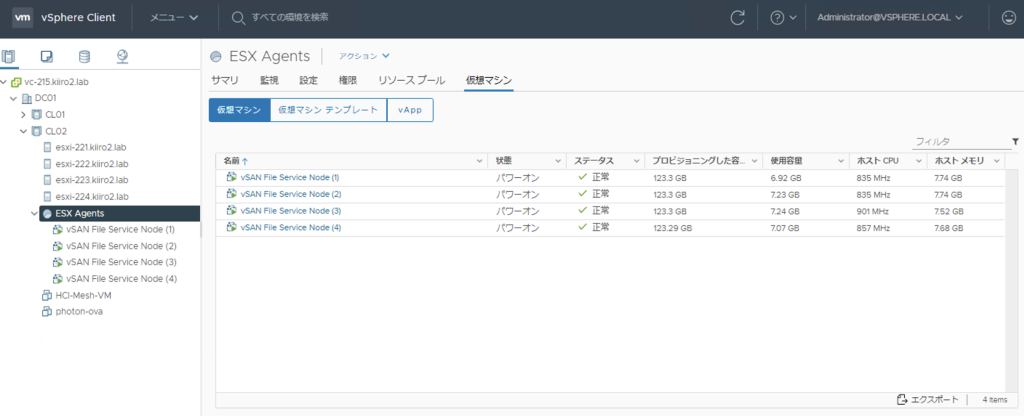Switch to the 権限 tab
The height and width of the screenshot is (416, 1024).
point(347,80)
